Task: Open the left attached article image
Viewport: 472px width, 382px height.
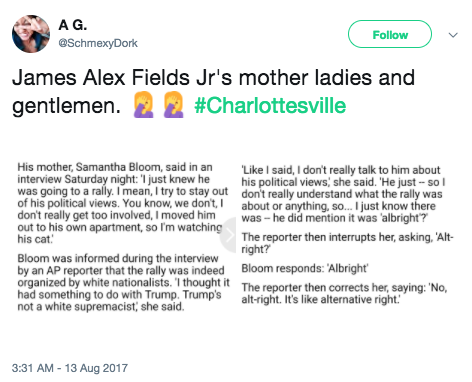Action: 123,236
